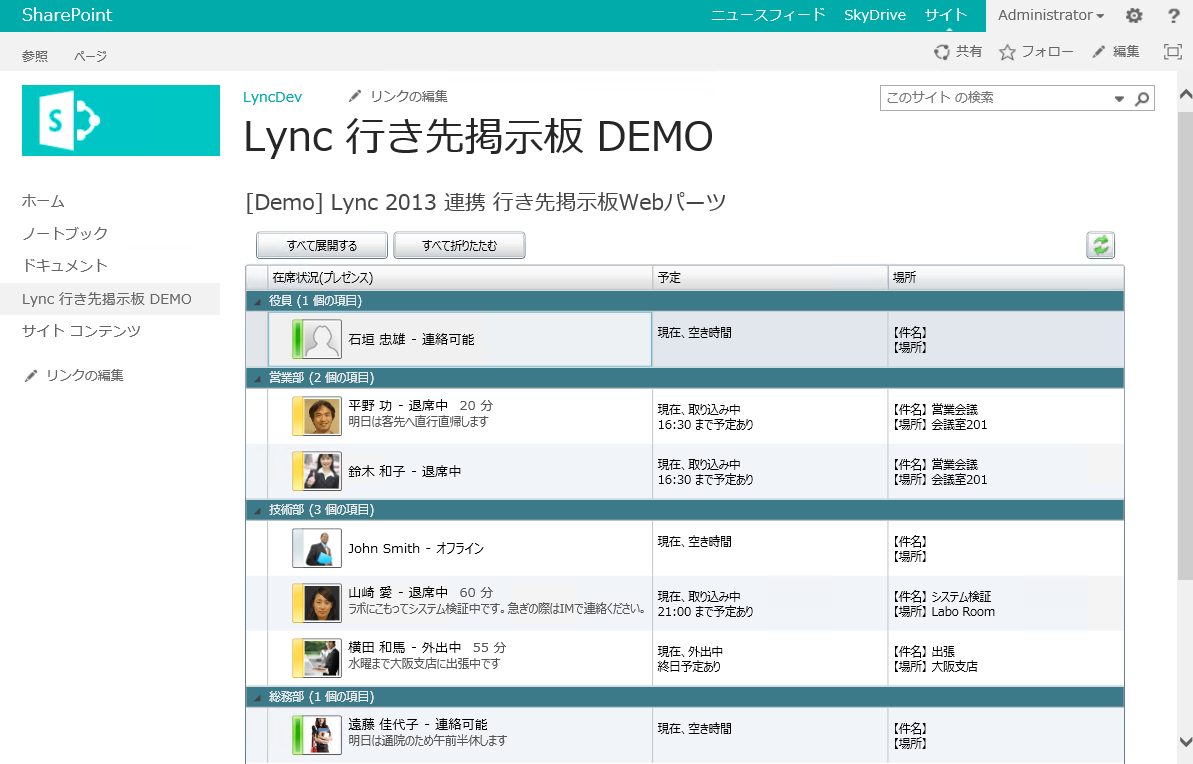The image size is (1193, 764).
Task: Open the Administrator account dropdown
Action: pos(1050,16)
